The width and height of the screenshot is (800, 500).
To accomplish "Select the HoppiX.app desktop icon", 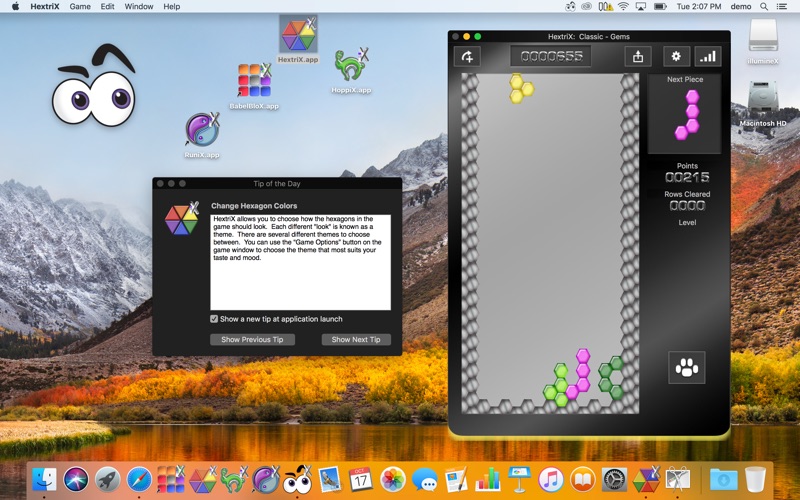I will [x=351, y=70].
